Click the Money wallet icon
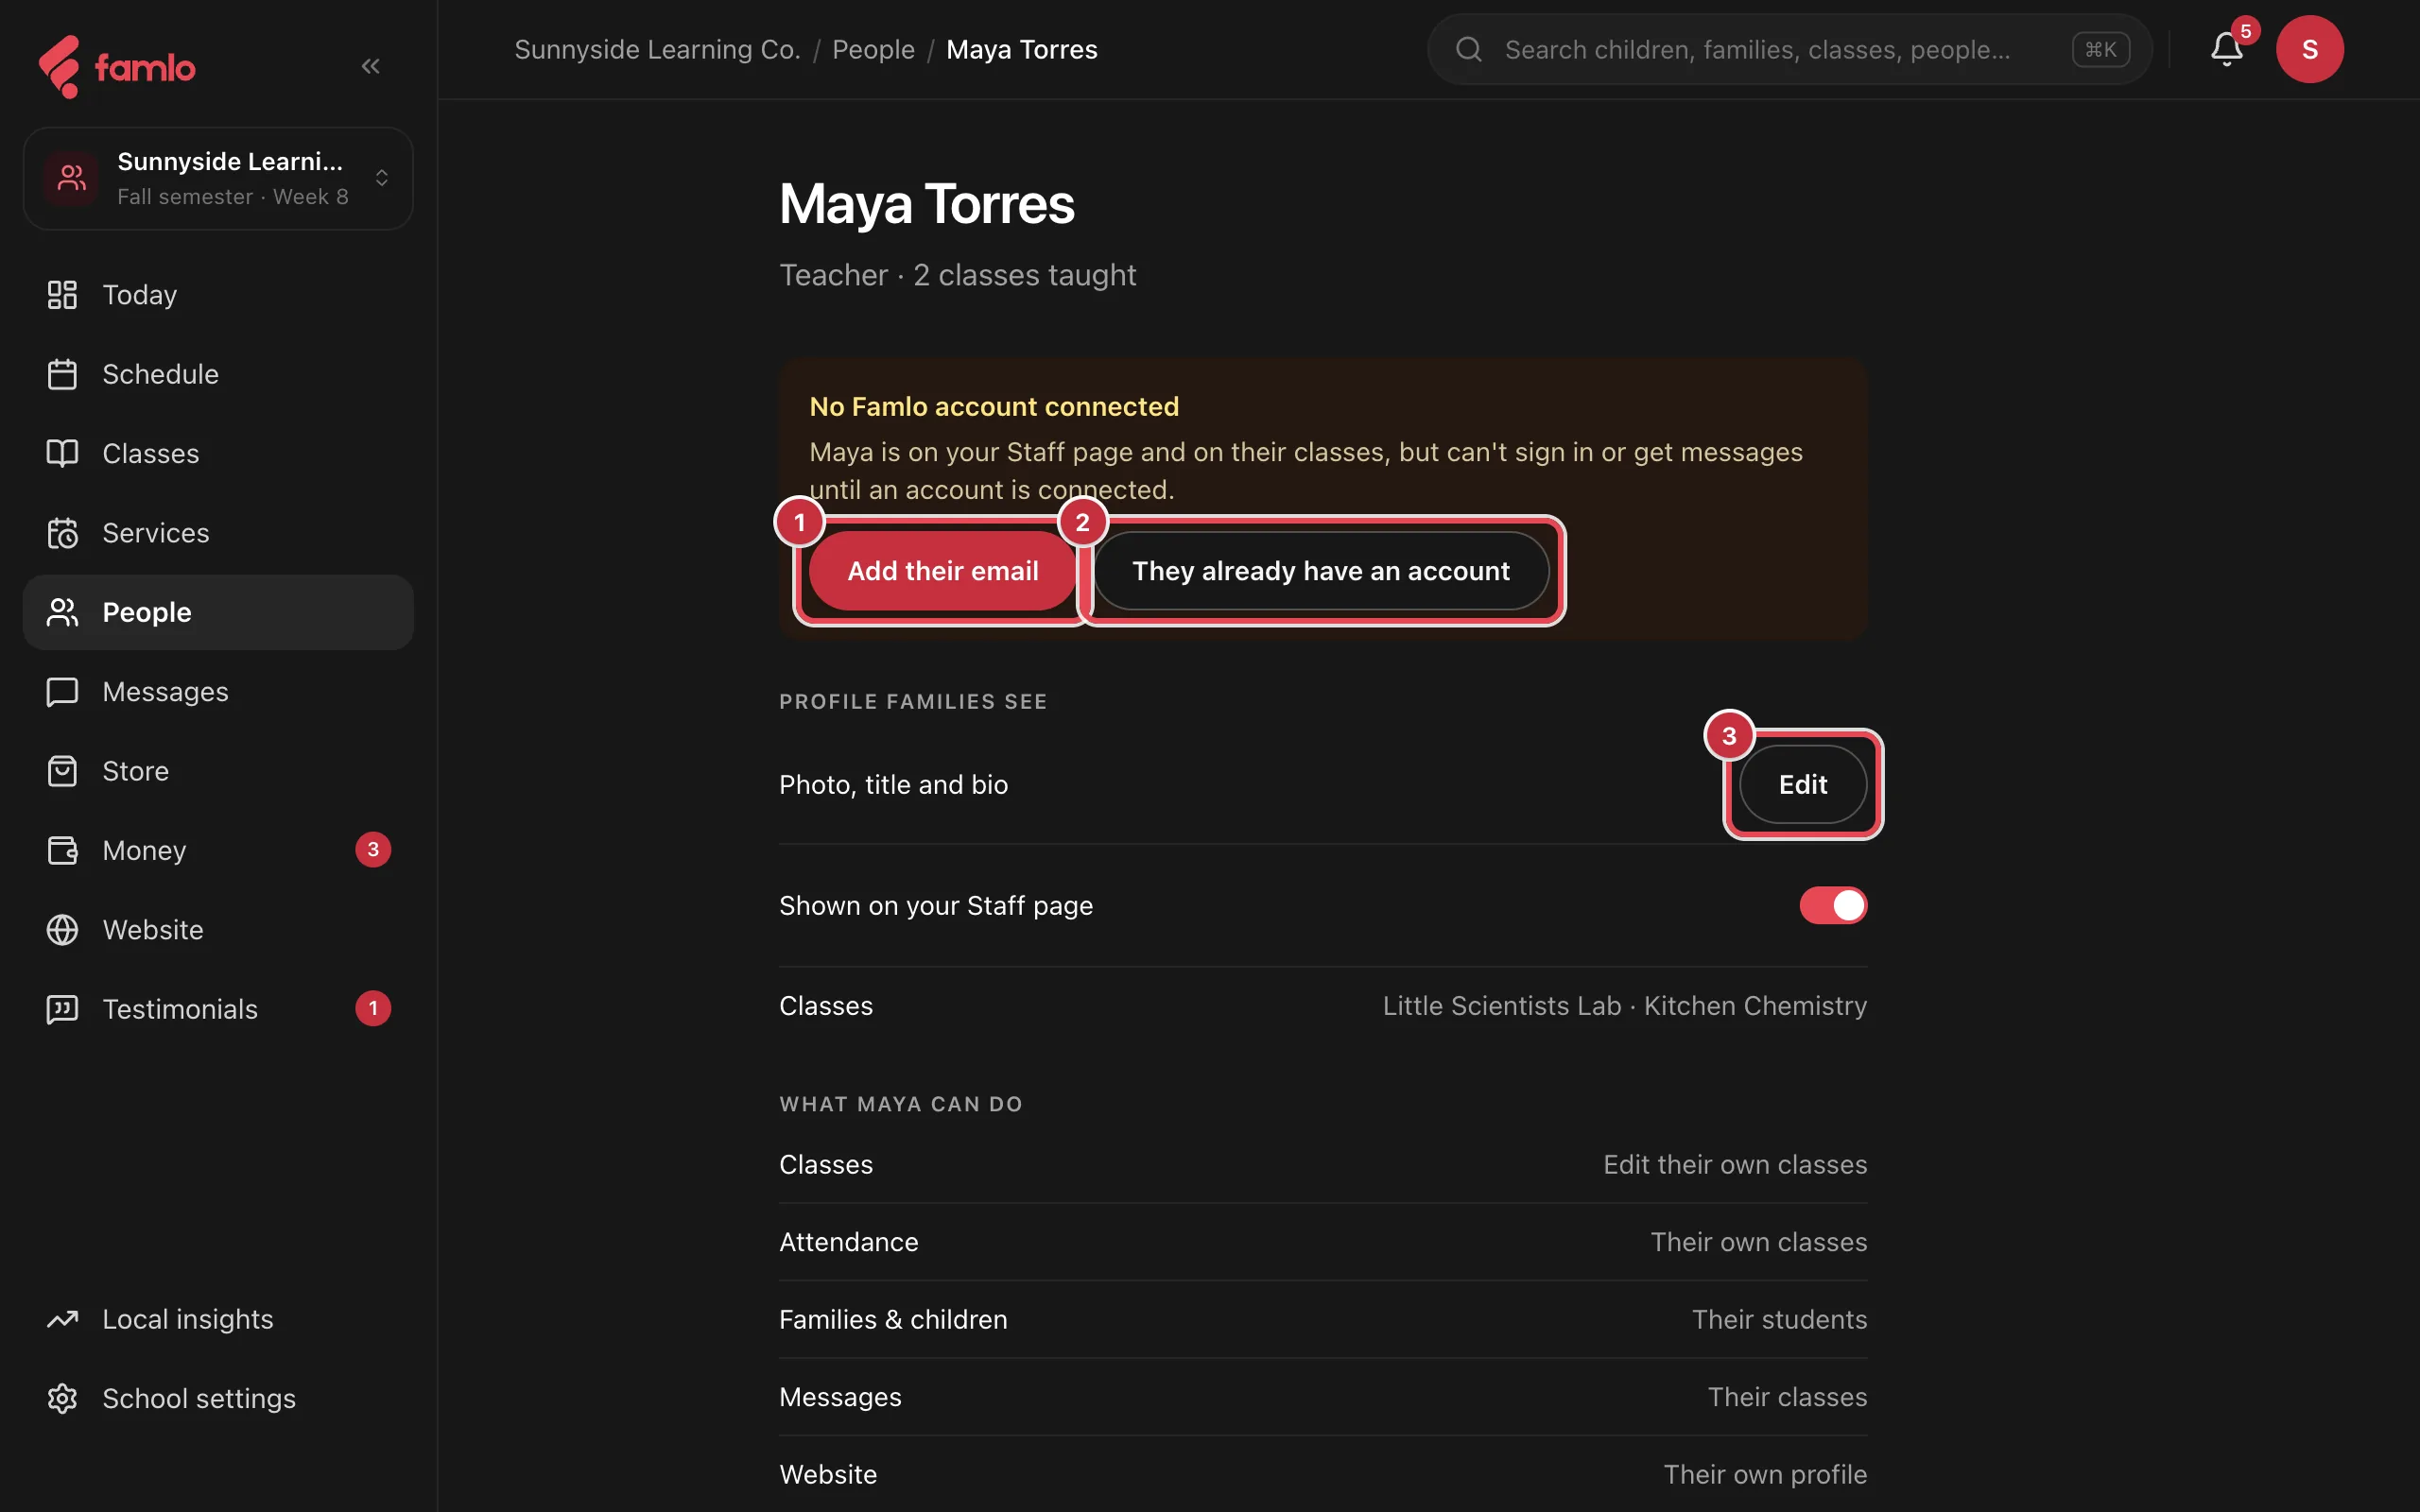This screenshot has height=1512, width=2420. coord(62,850)
